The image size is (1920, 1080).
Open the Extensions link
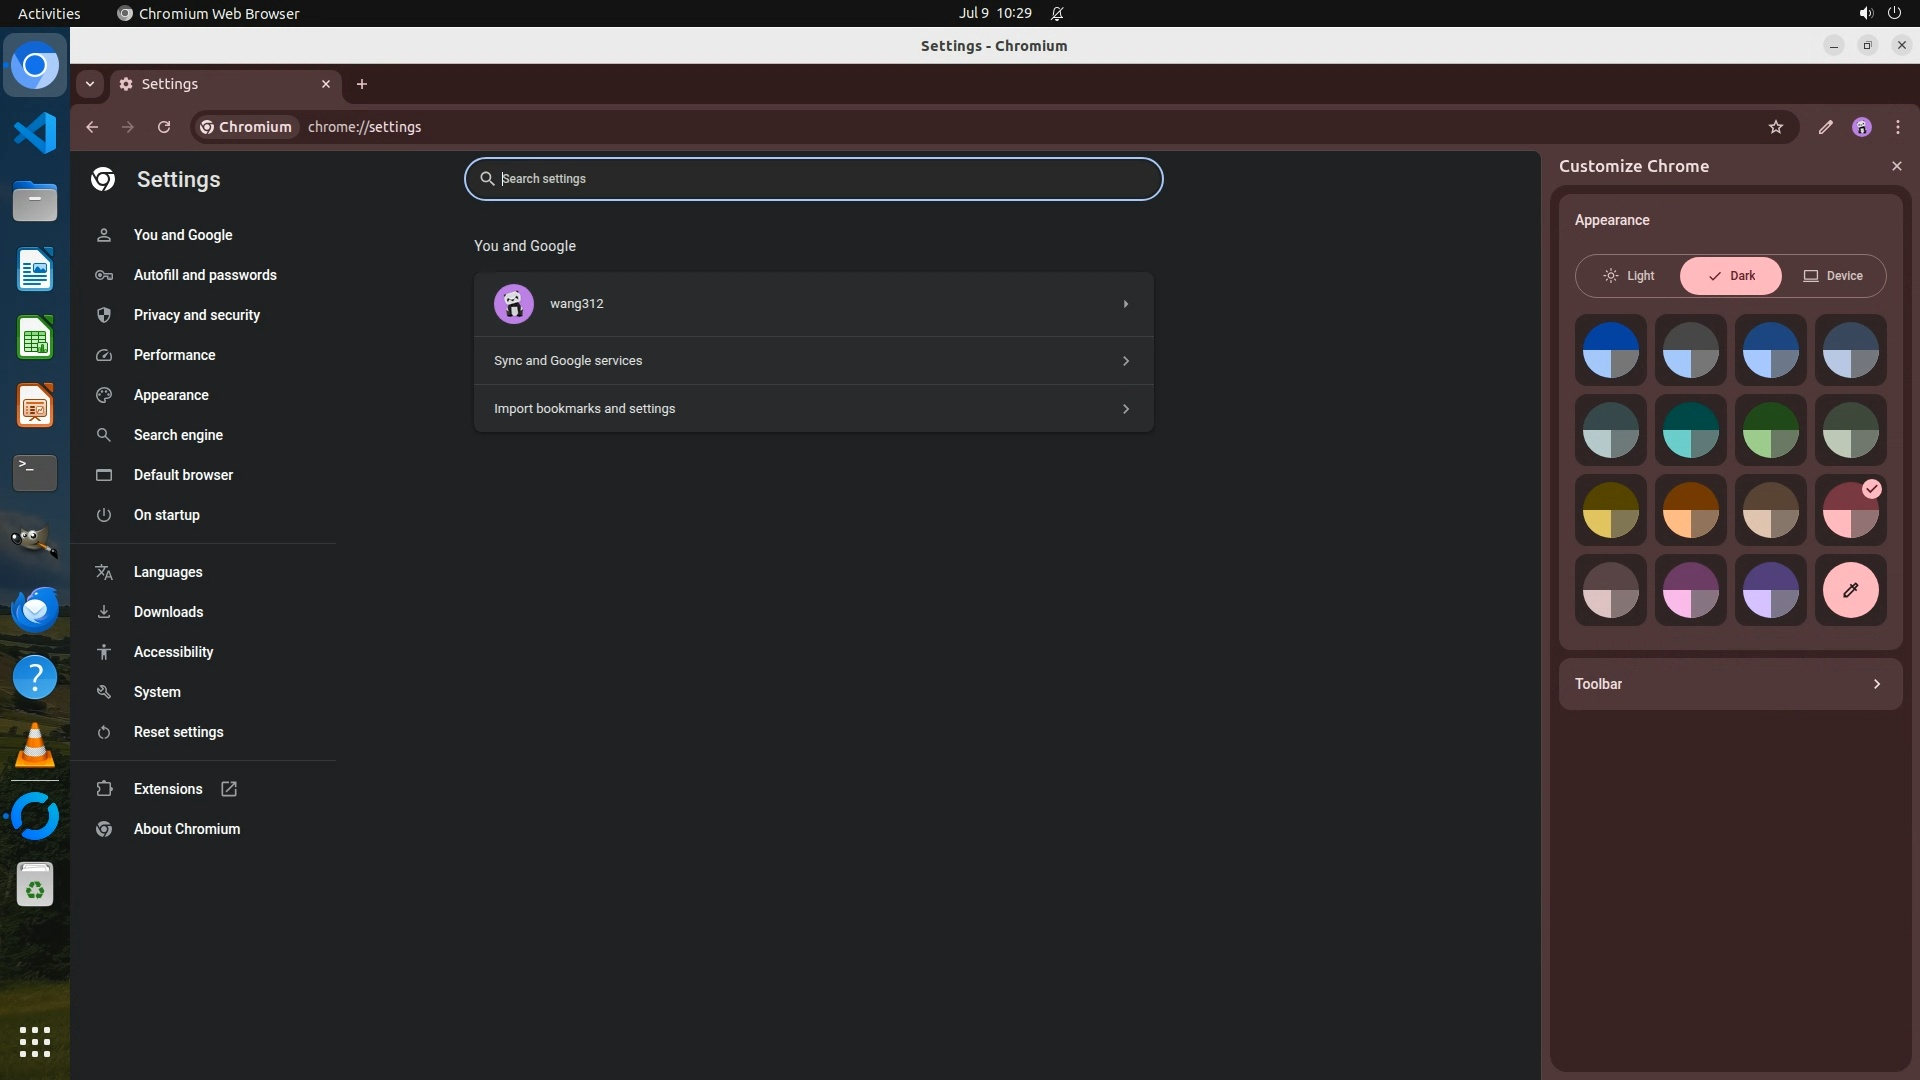pyautogui.click(x=168, y=789)
